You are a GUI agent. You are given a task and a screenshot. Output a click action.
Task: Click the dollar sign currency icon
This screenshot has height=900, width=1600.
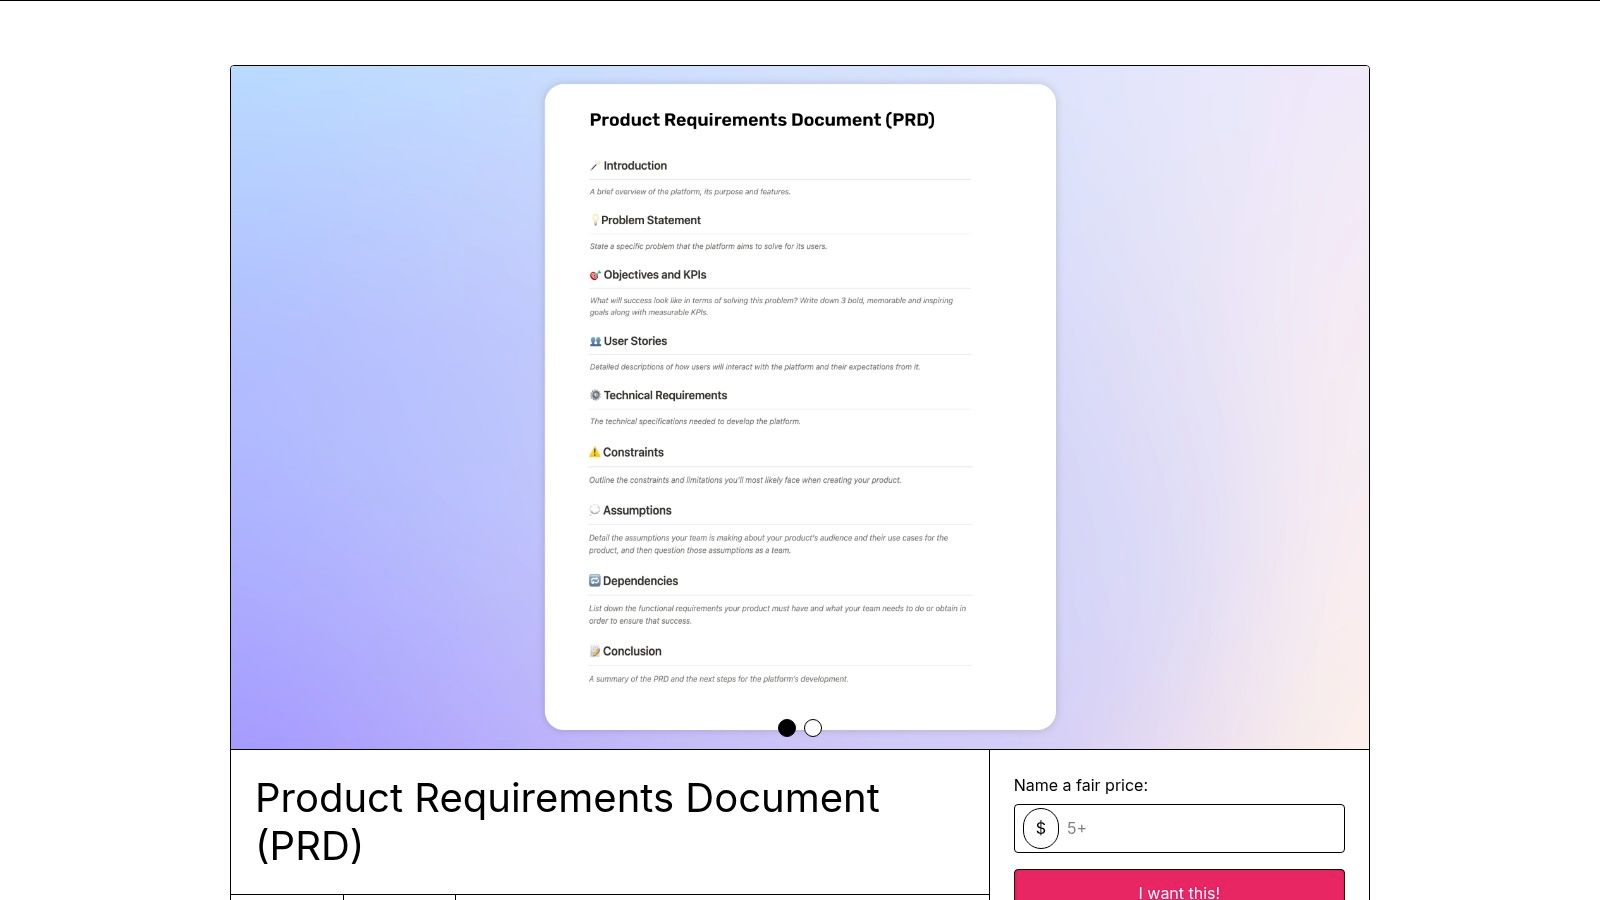[1040, 828]
